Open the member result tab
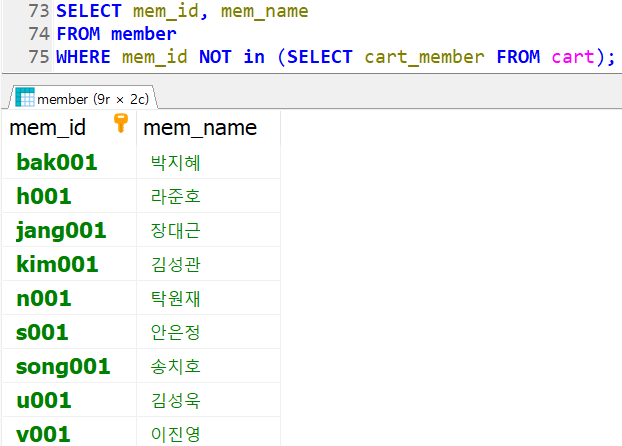The width and height of the screenshot is (622, 446). [x=83, y=97]
